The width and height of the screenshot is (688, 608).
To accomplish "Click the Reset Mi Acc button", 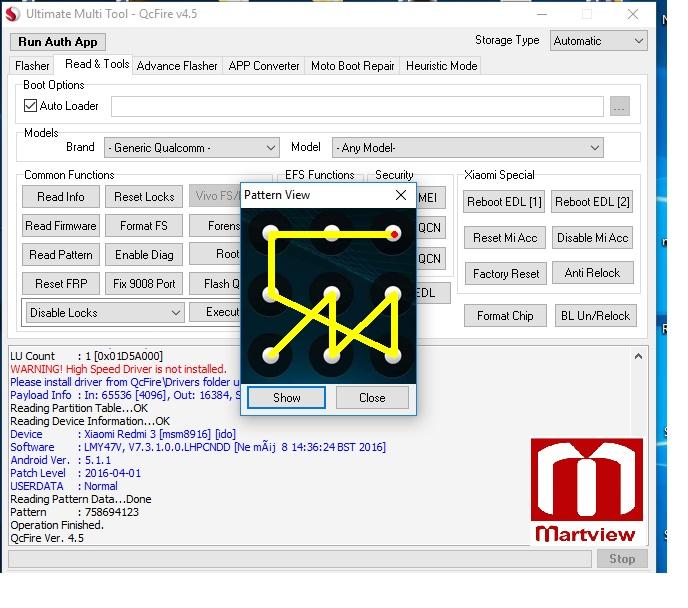I will click(x=505, y=238).
